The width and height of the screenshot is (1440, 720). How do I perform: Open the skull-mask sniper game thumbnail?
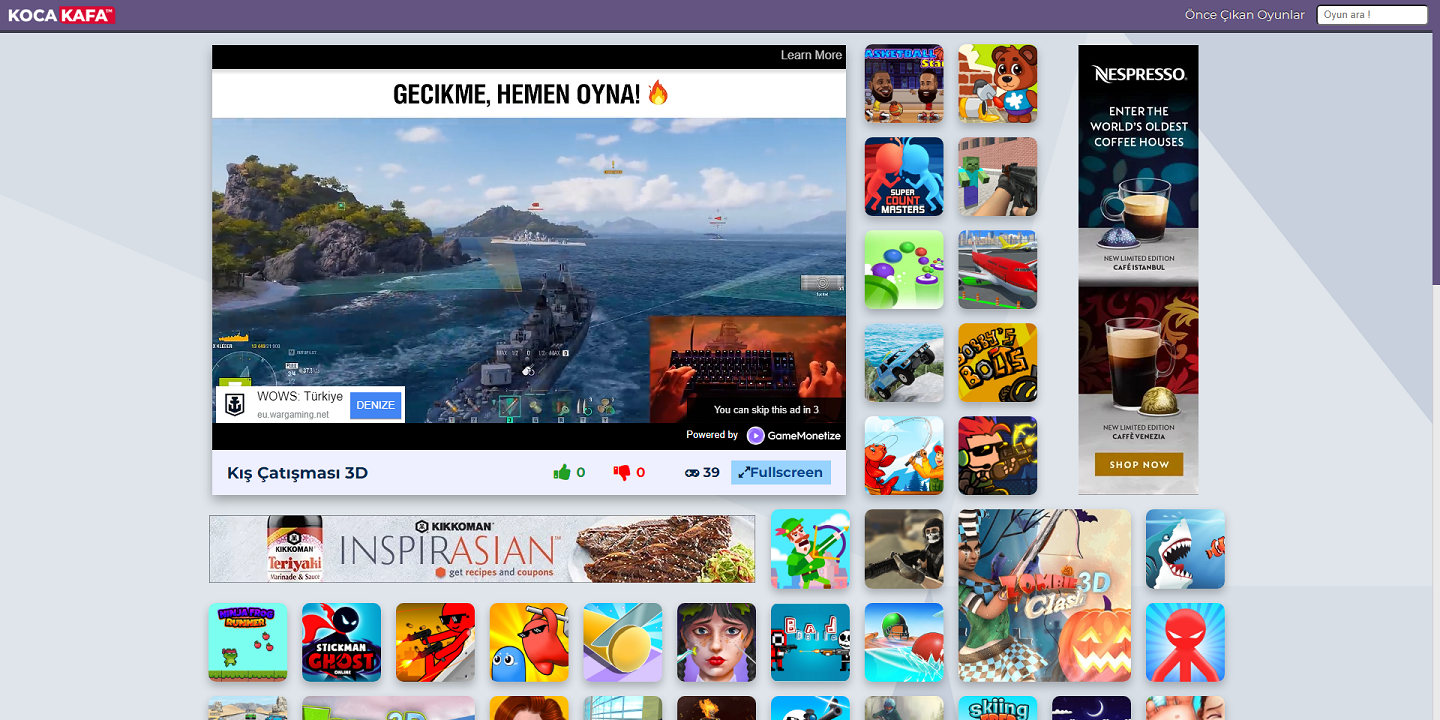click(904, 549)
